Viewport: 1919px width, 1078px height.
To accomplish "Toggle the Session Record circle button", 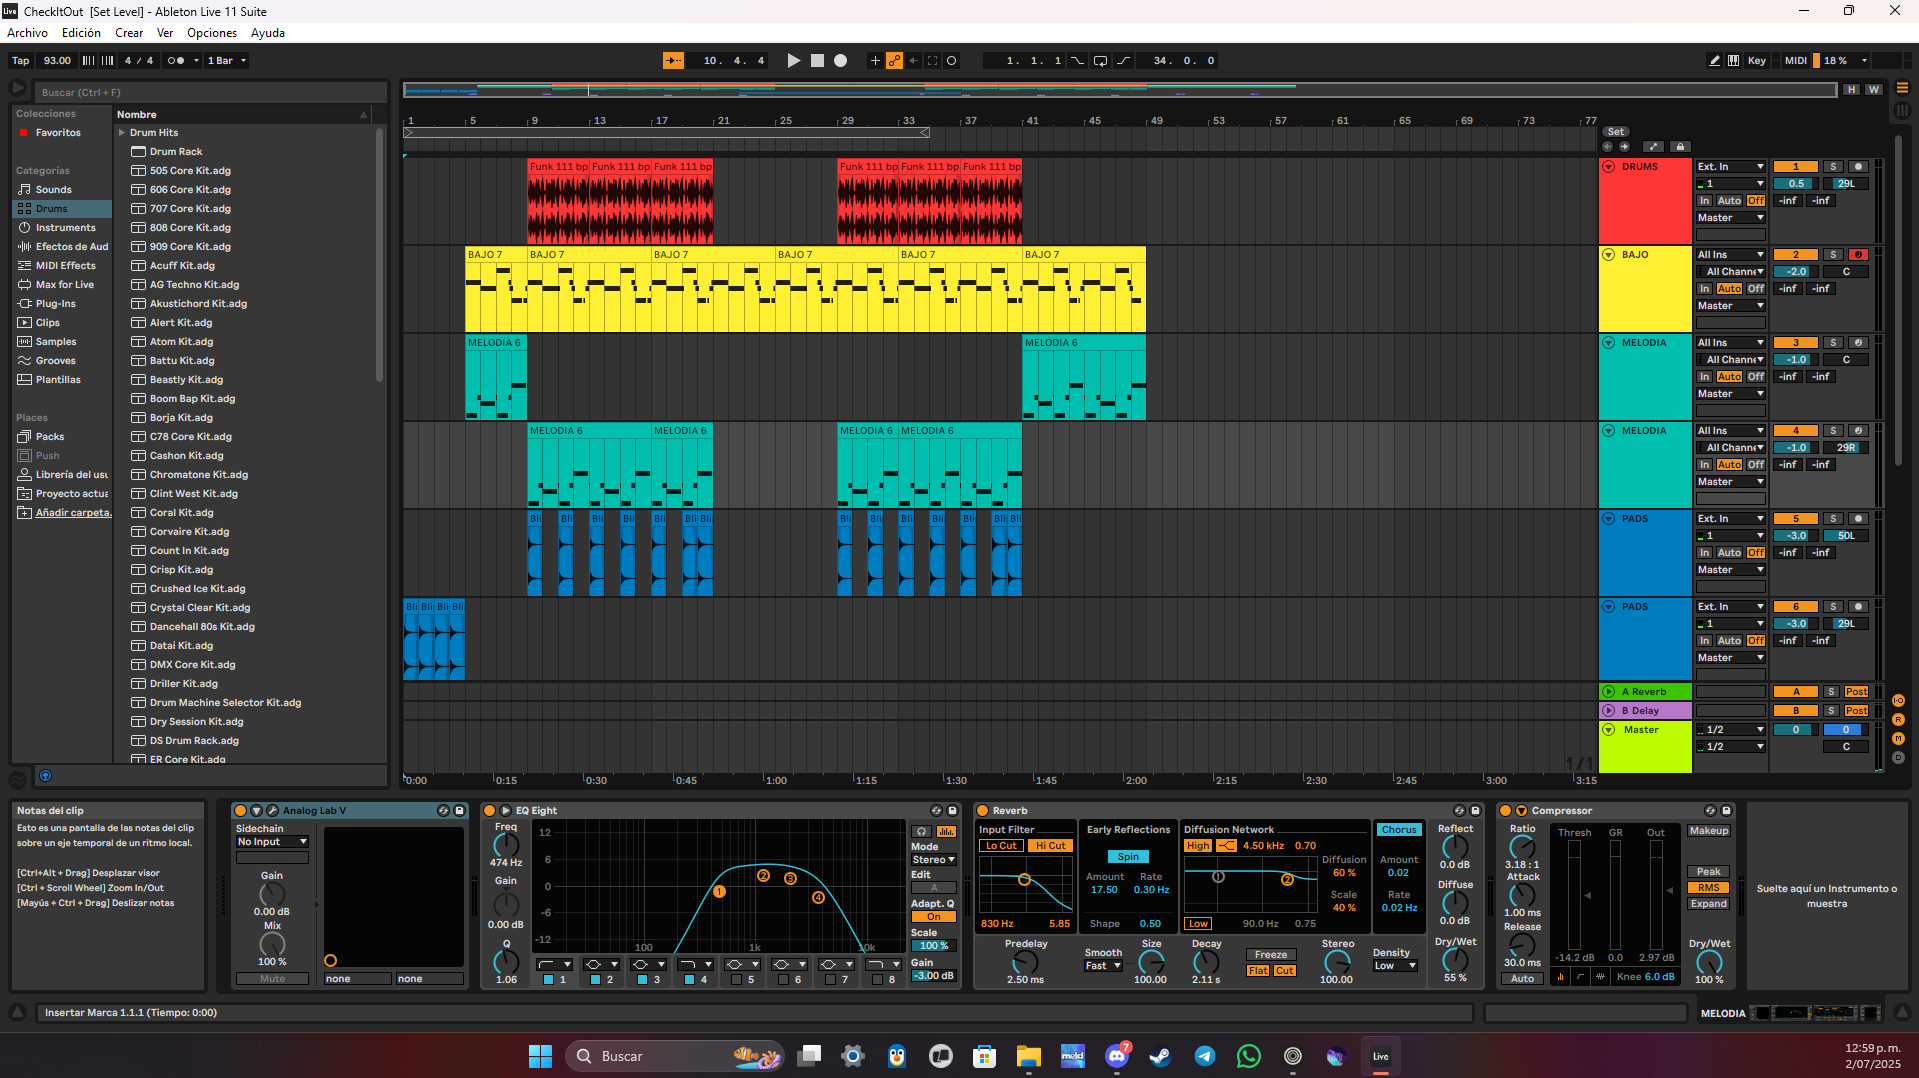I will [x=952, y=61].
